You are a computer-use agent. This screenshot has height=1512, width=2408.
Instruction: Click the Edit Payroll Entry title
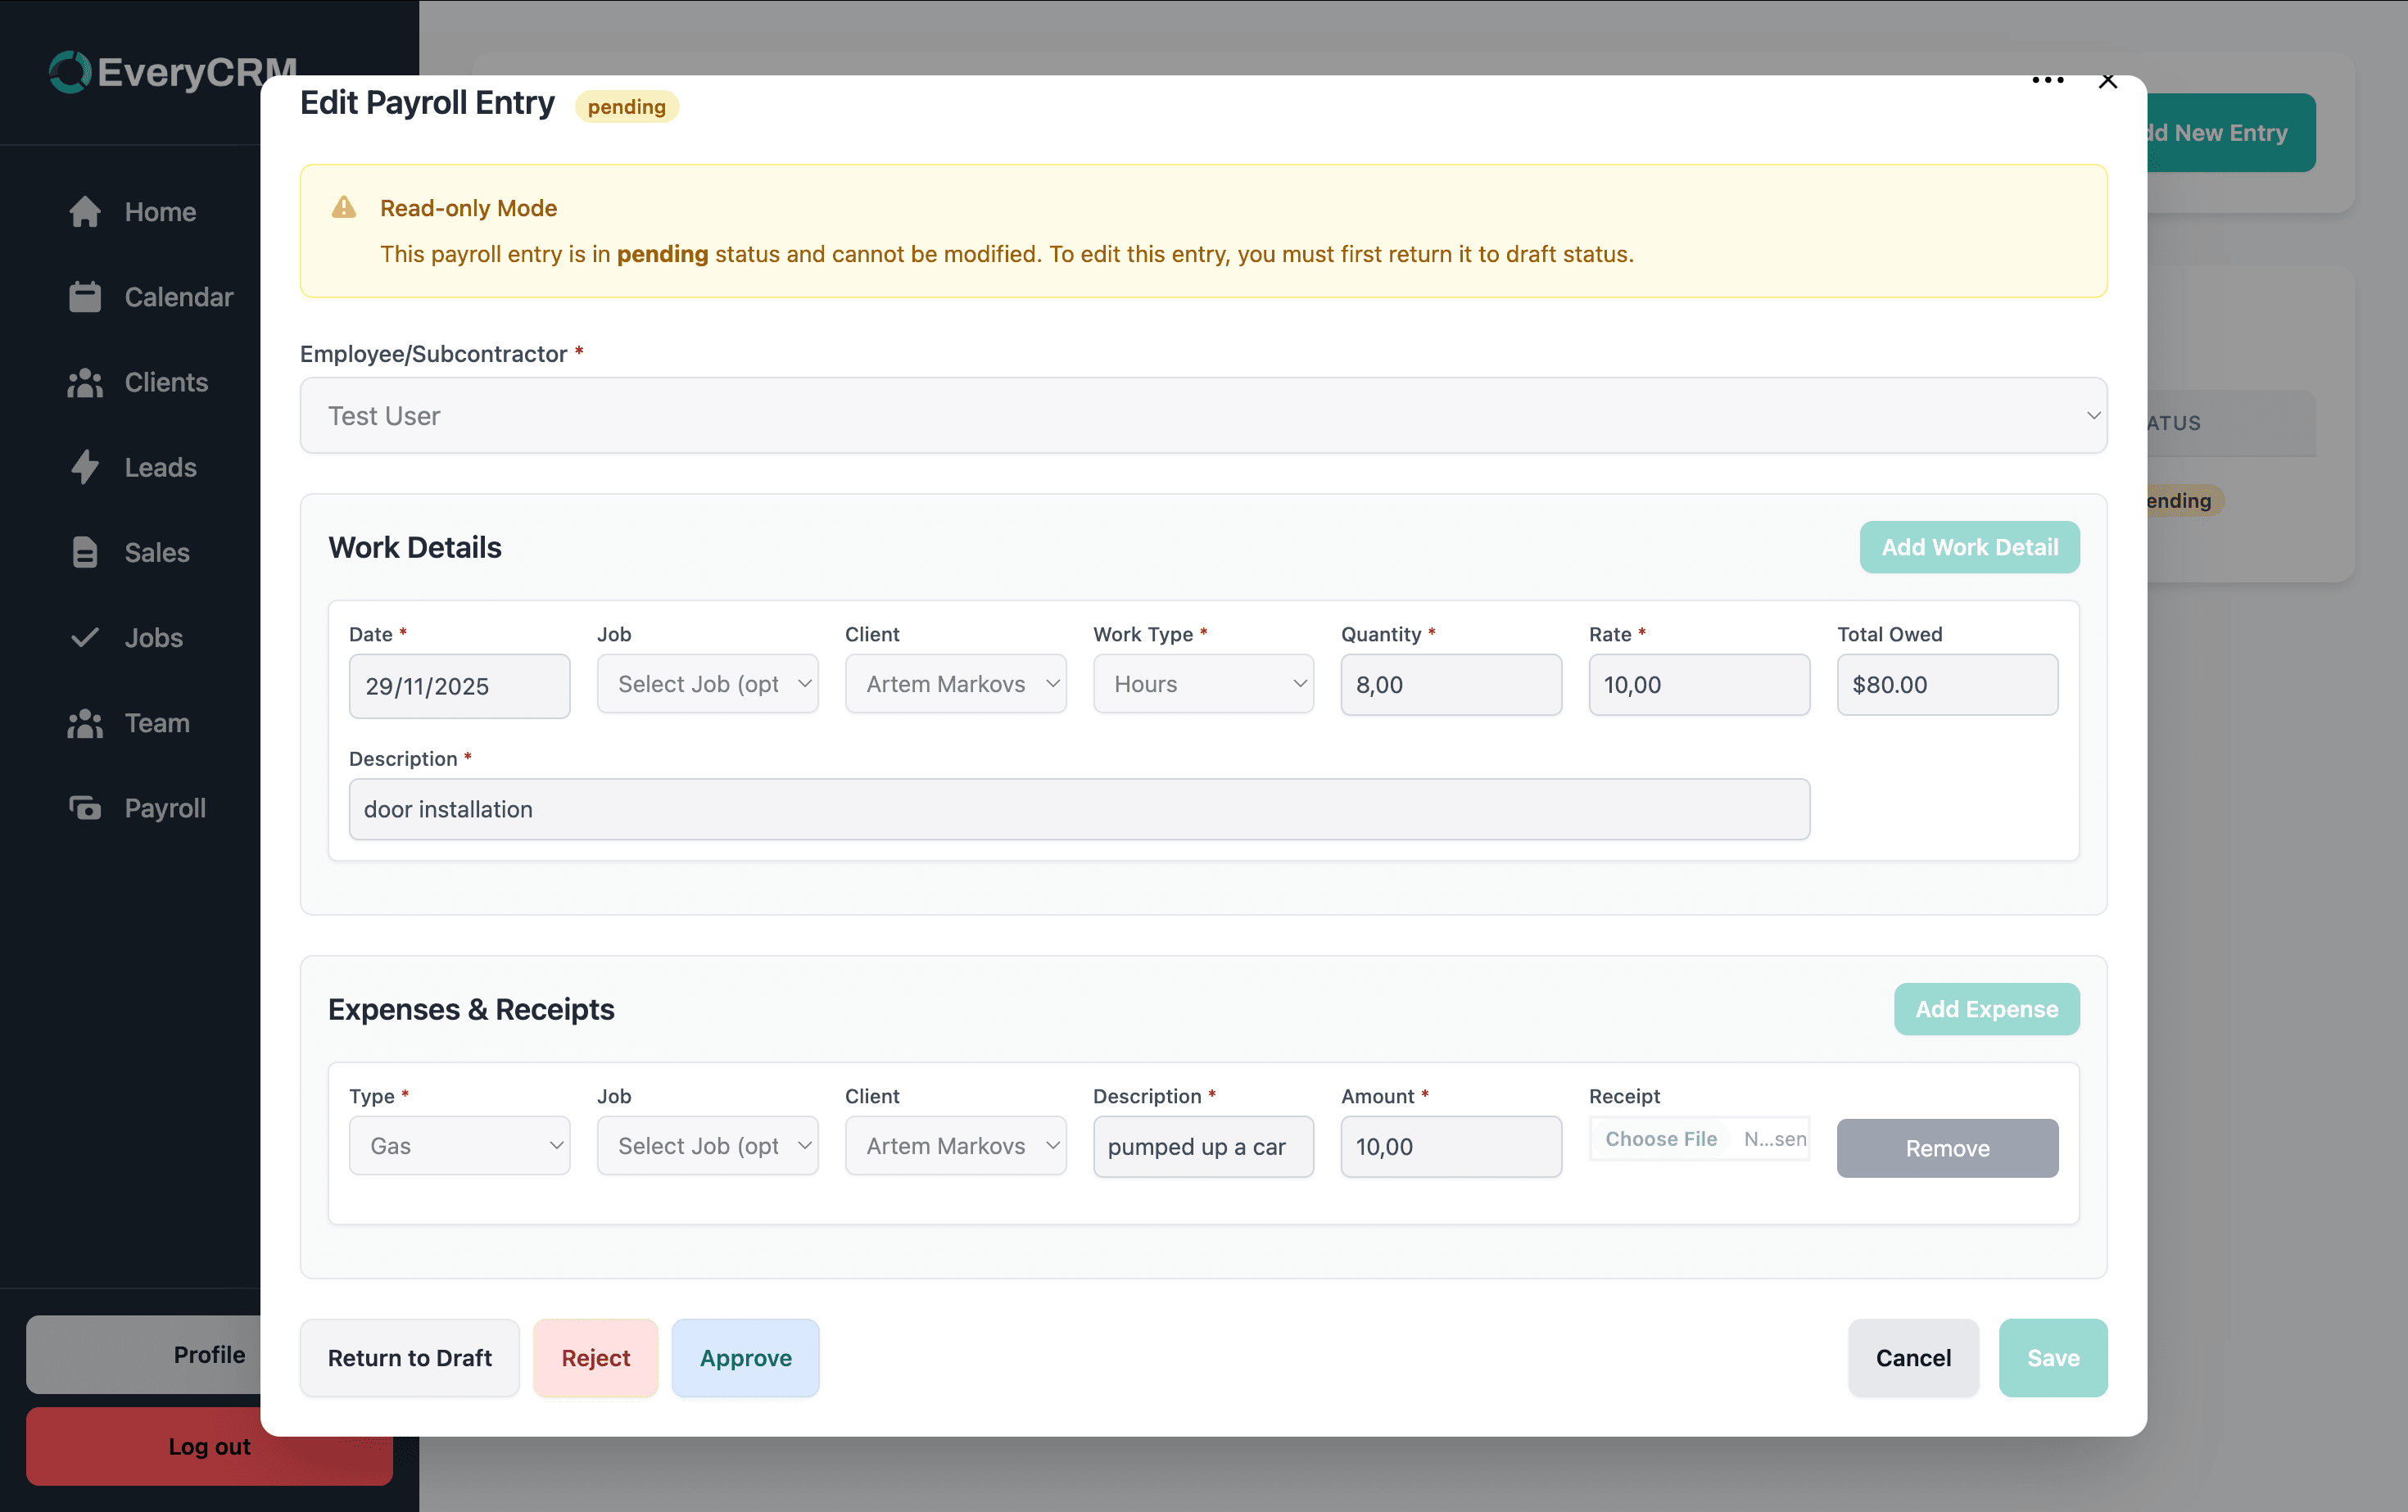tap(427, 102)
